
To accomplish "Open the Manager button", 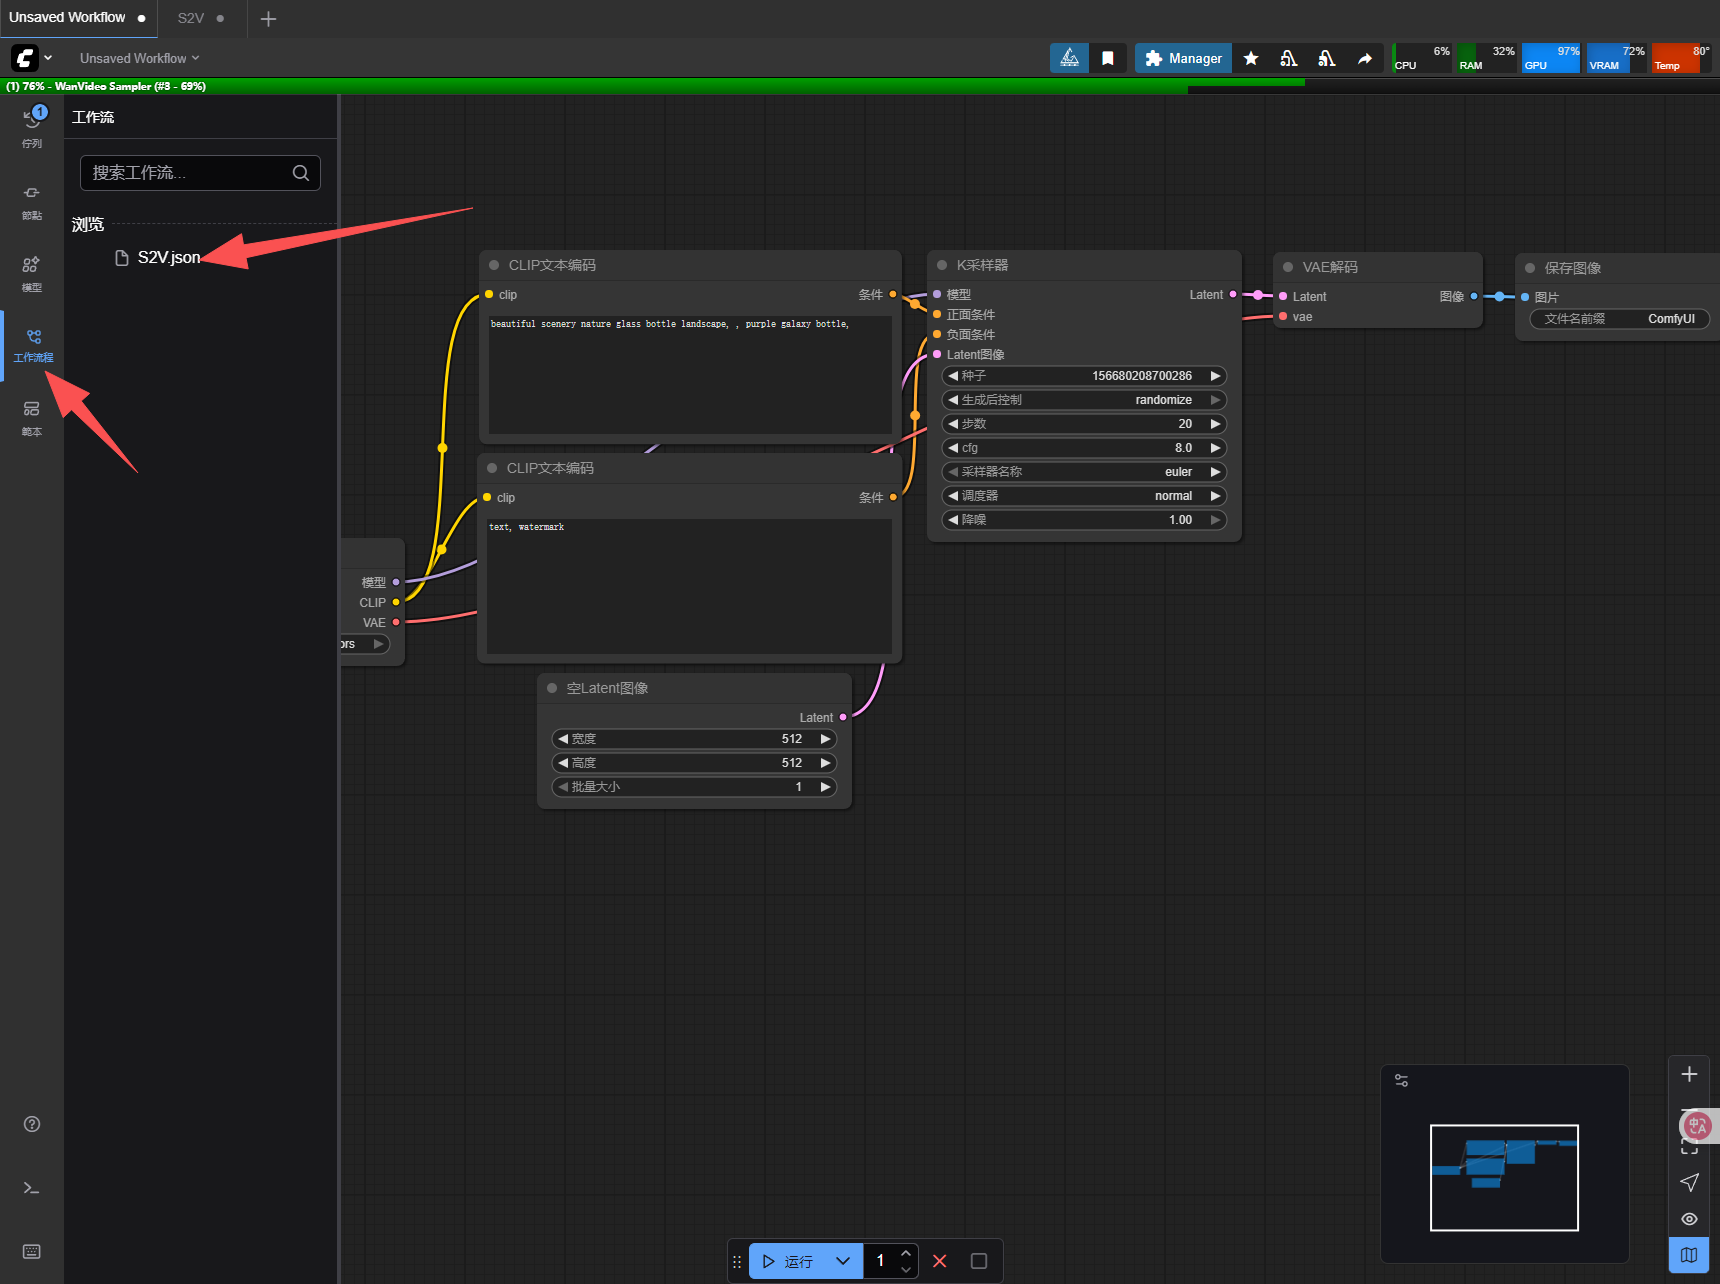I will pyautogui.click(x=1184, y=58).
